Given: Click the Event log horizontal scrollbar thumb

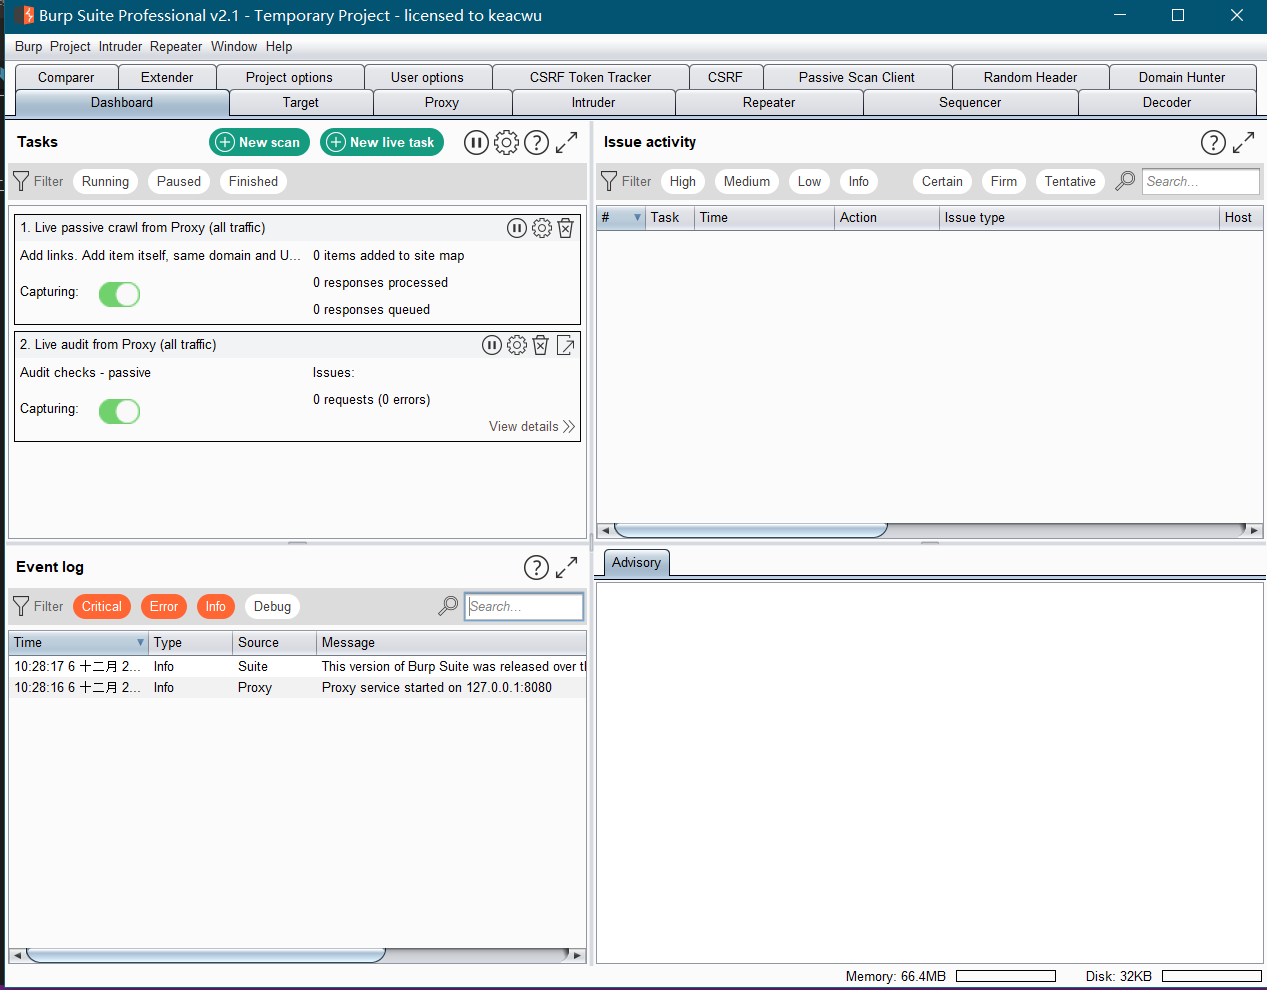Looking at the screenshot, I should [x=205, y=955].
